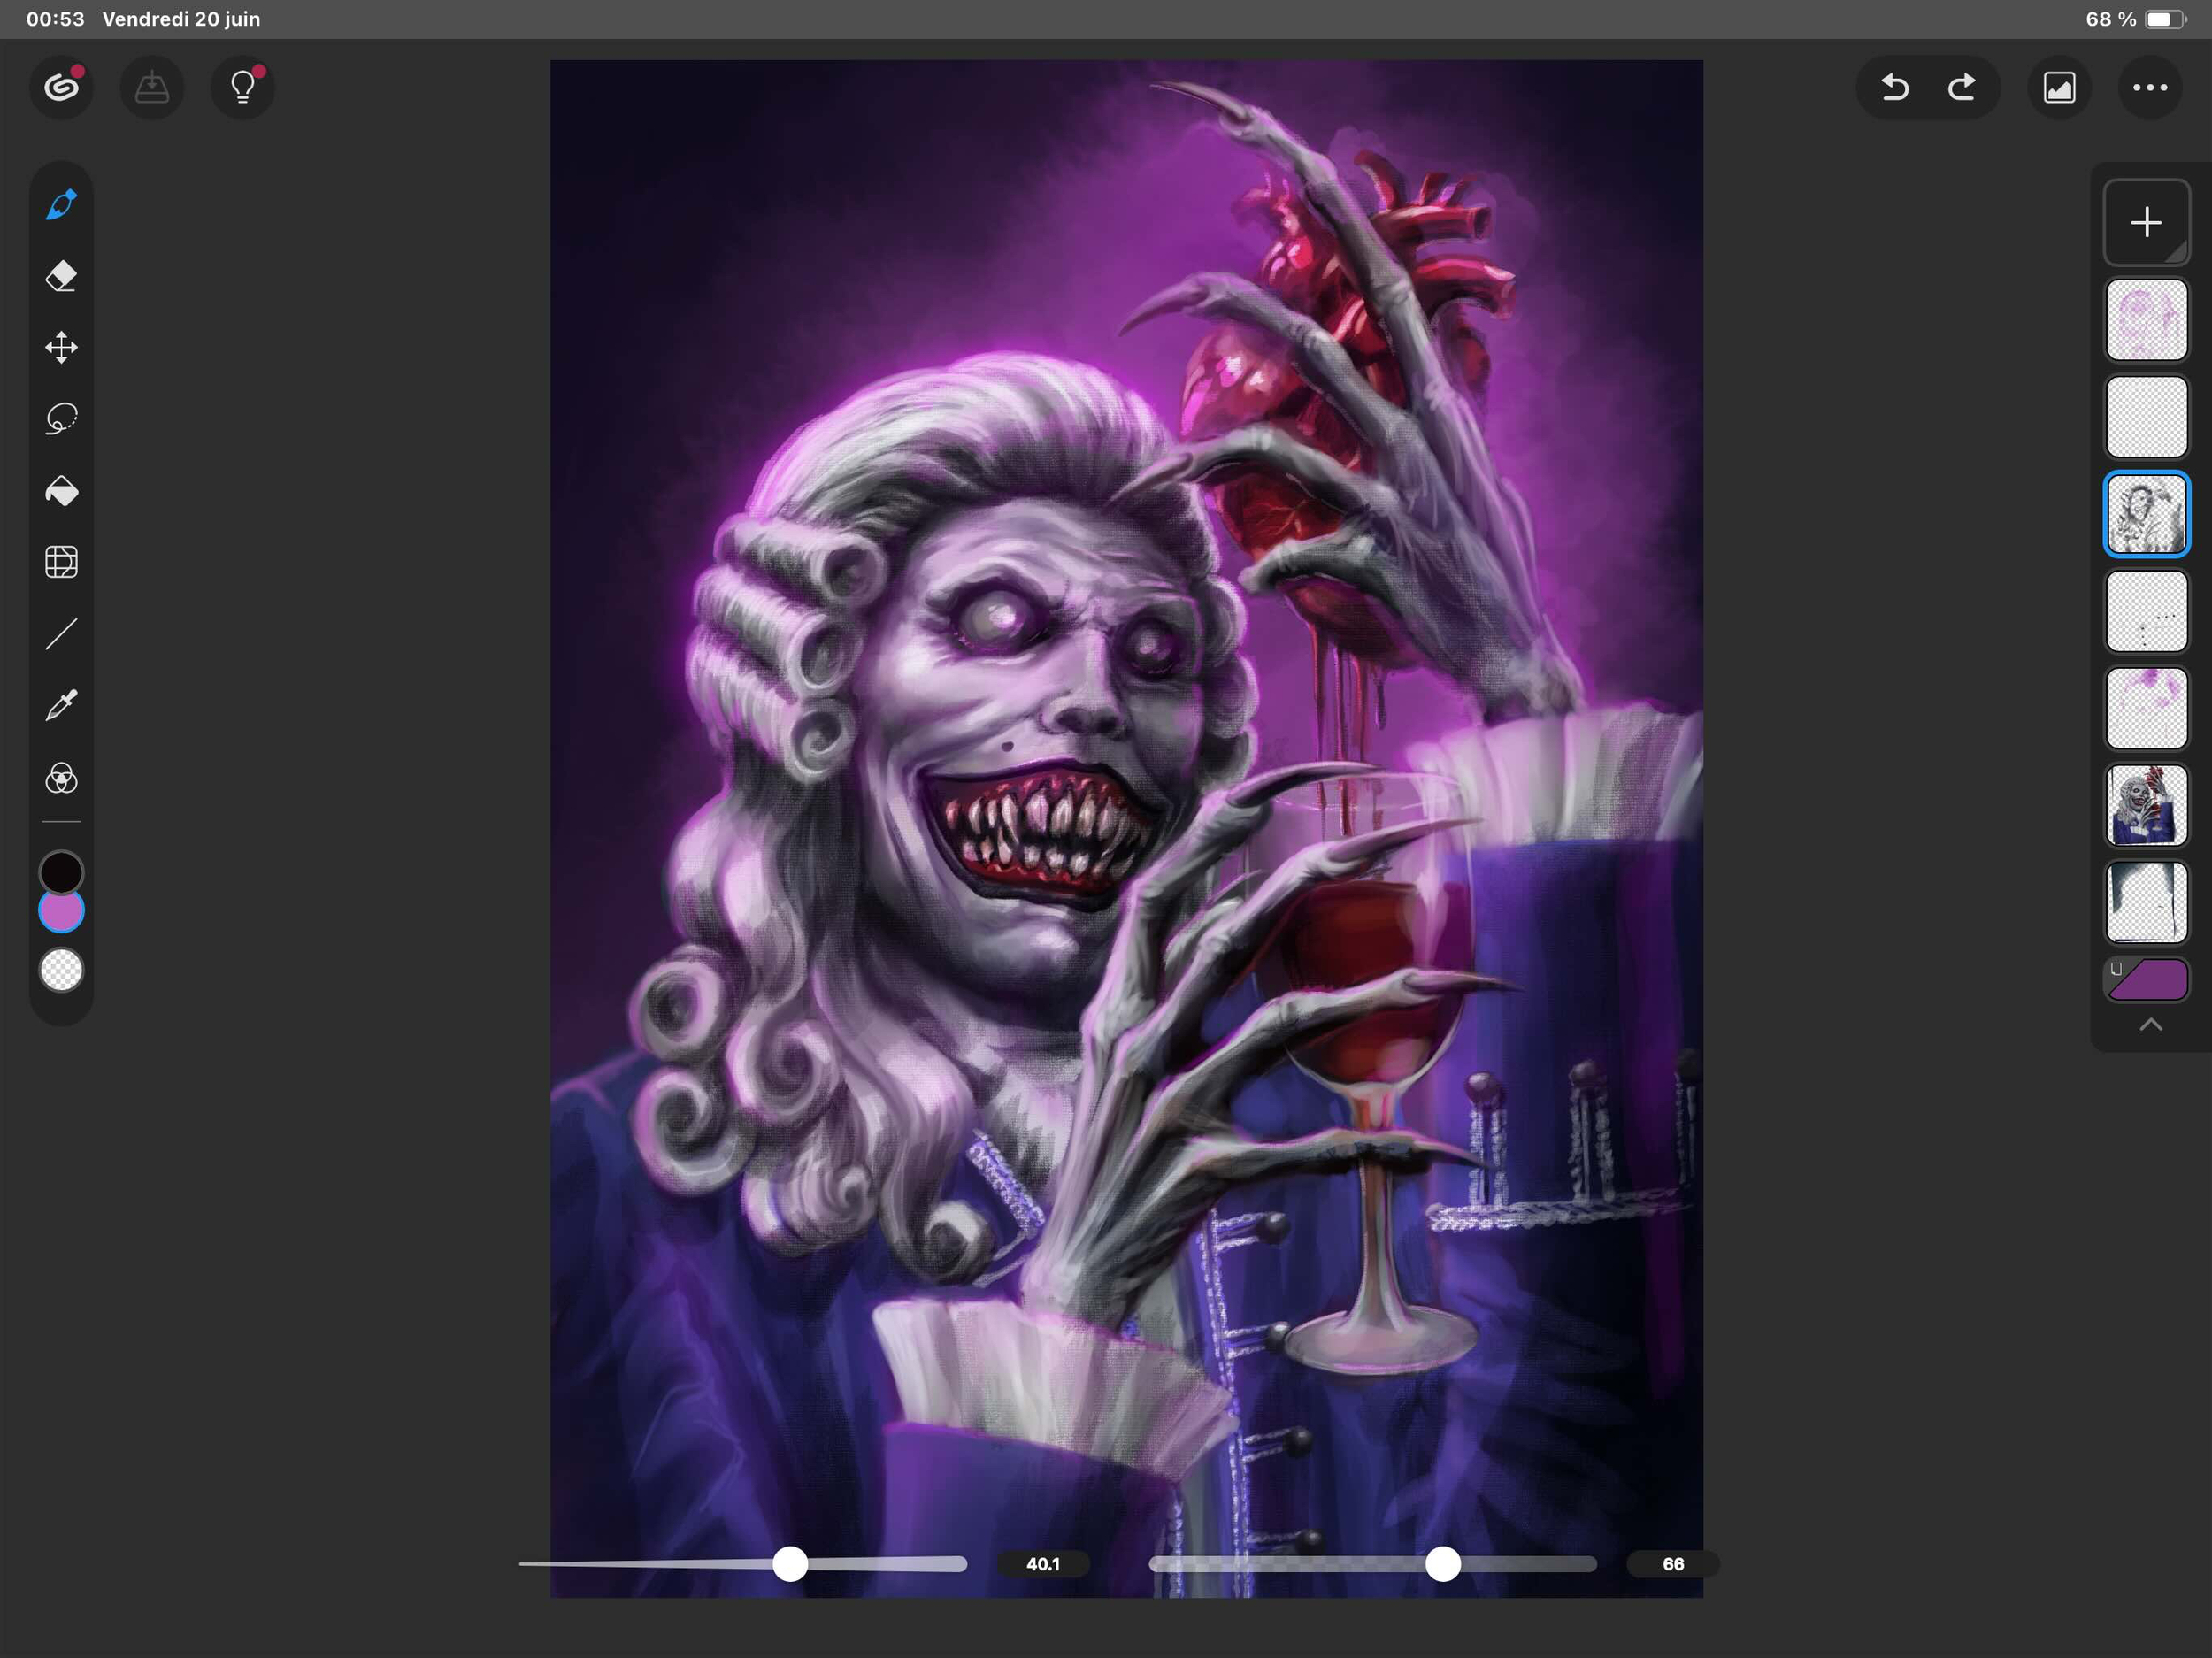The width and height of the screenshot is (2212, 1658).
Task: Redo the undone action
Action: pos(1962,88)
